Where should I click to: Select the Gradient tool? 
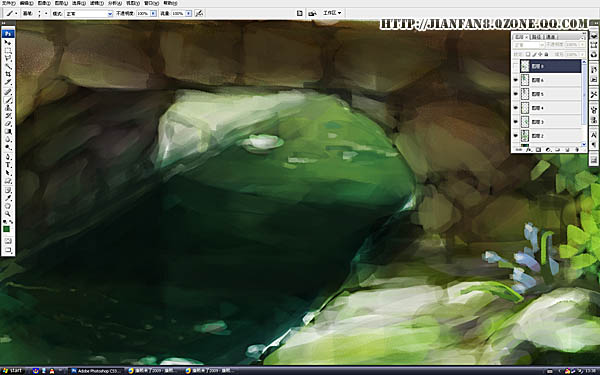pos(8,131)
